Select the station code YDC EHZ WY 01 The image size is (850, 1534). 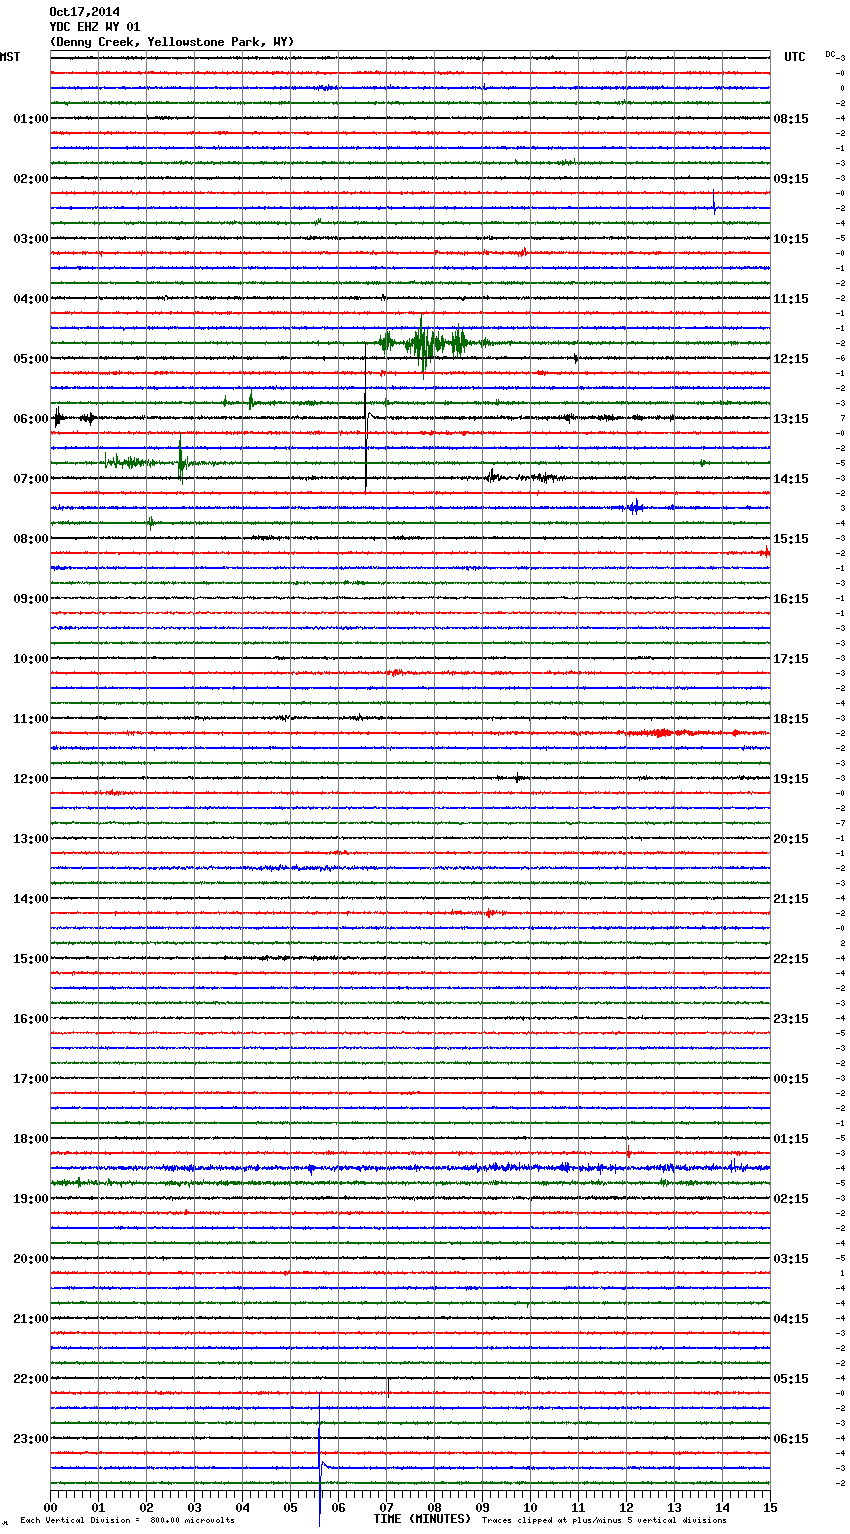coord(95,27)
